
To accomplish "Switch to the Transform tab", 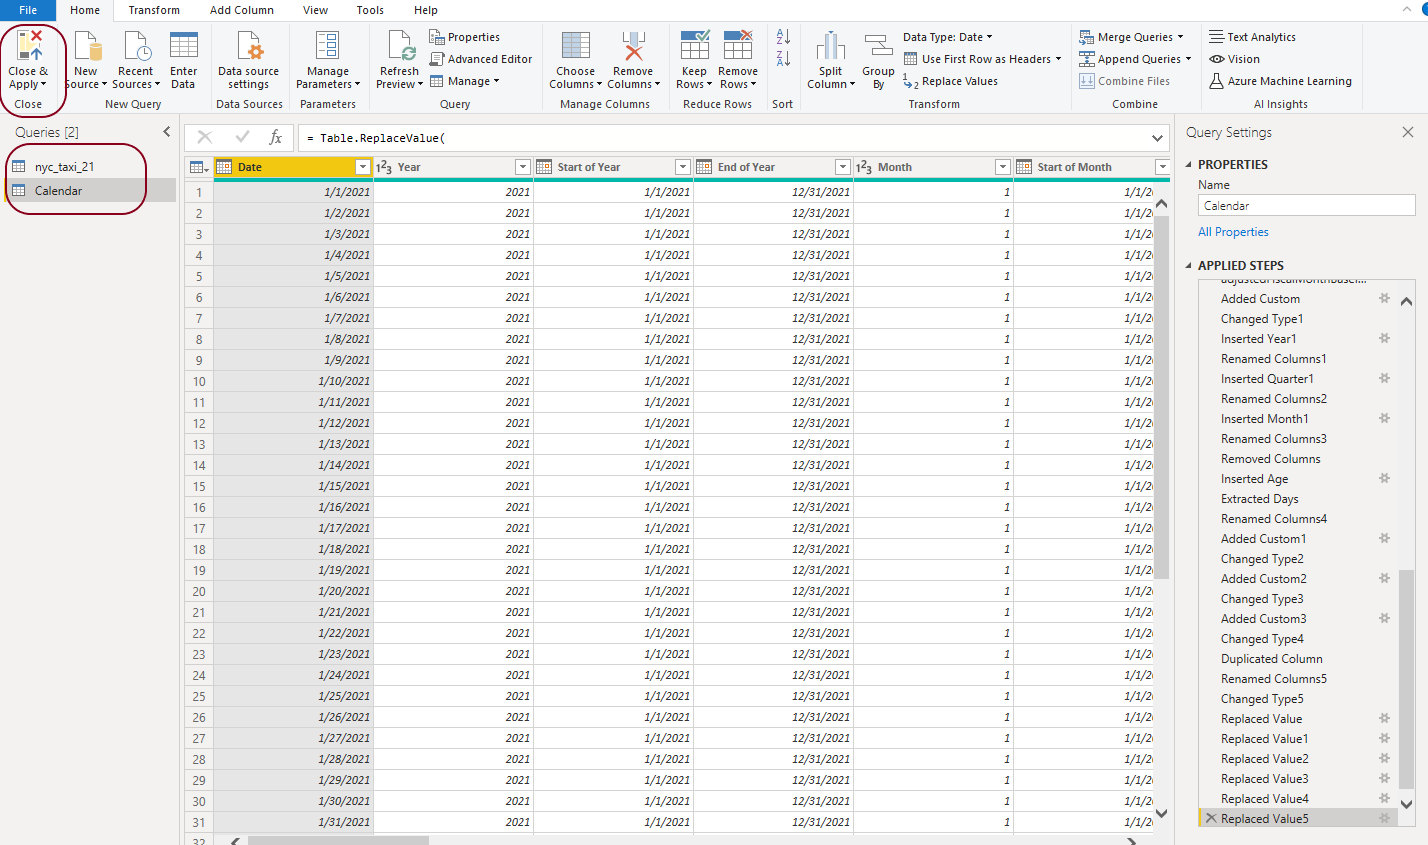I will pos(154,10).
